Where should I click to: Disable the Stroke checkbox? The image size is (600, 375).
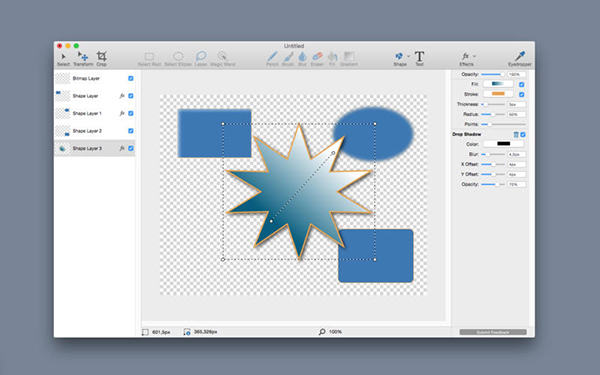pos(522,94)
